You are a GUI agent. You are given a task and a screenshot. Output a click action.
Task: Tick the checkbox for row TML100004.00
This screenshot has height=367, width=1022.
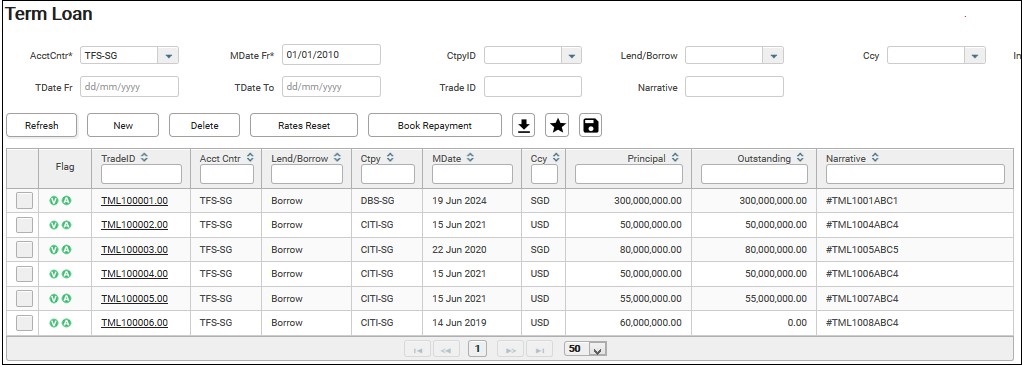[x=24, y=274]
